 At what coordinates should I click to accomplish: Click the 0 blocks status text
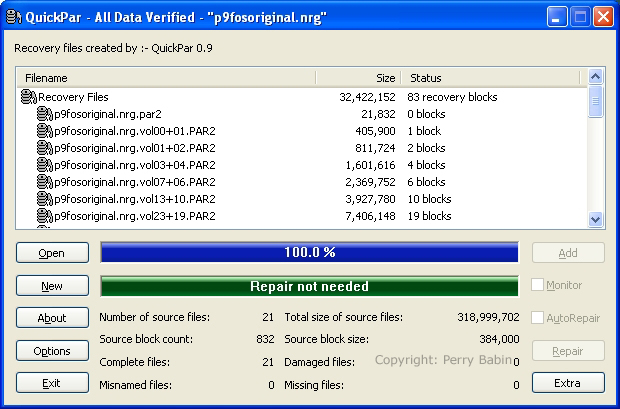pos(426,114)
